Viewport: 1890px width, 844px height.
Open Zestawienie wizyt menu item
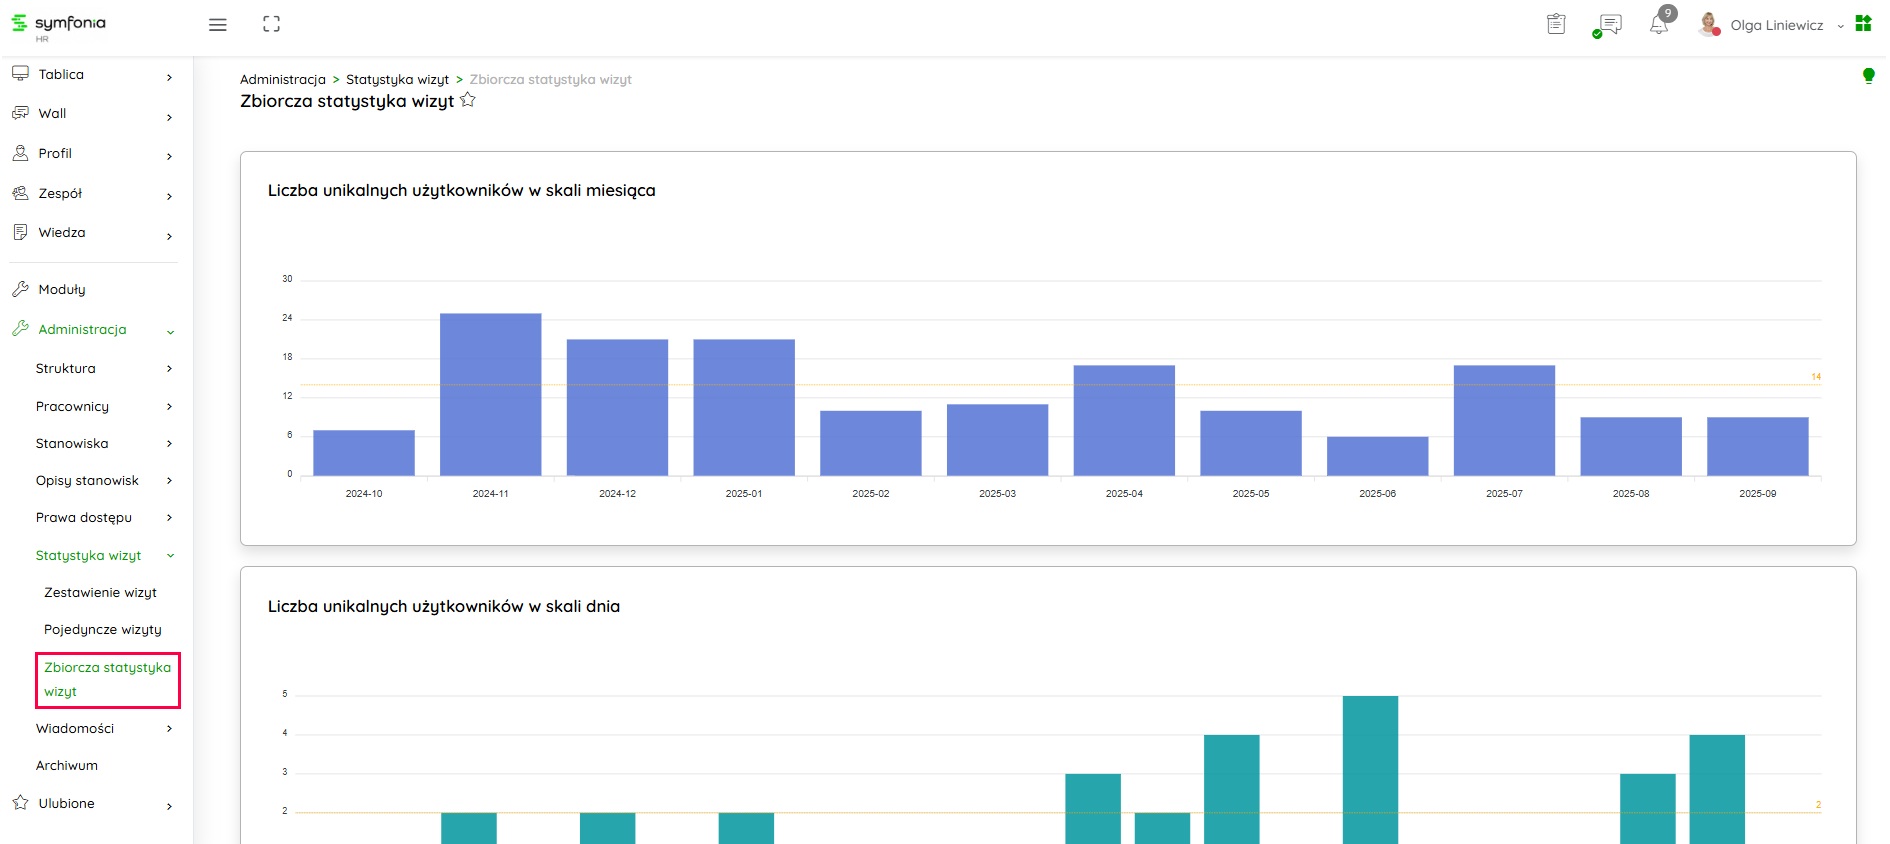point(100,593)
